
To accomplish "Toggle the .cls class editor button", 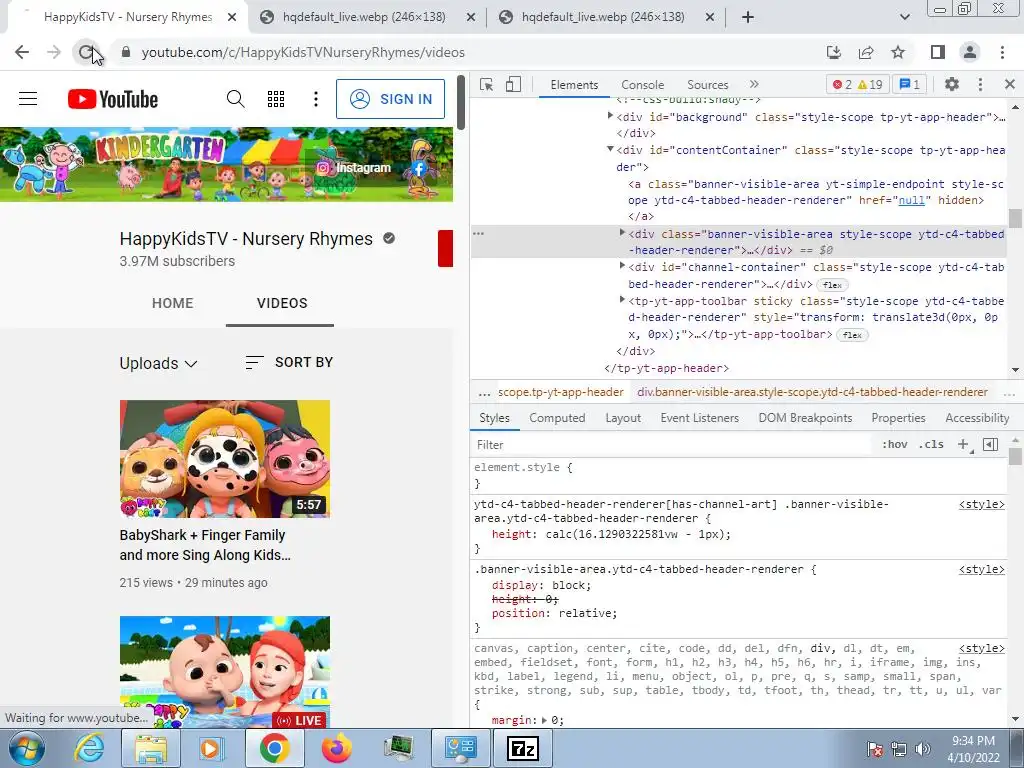I will [x=931, y=445].
